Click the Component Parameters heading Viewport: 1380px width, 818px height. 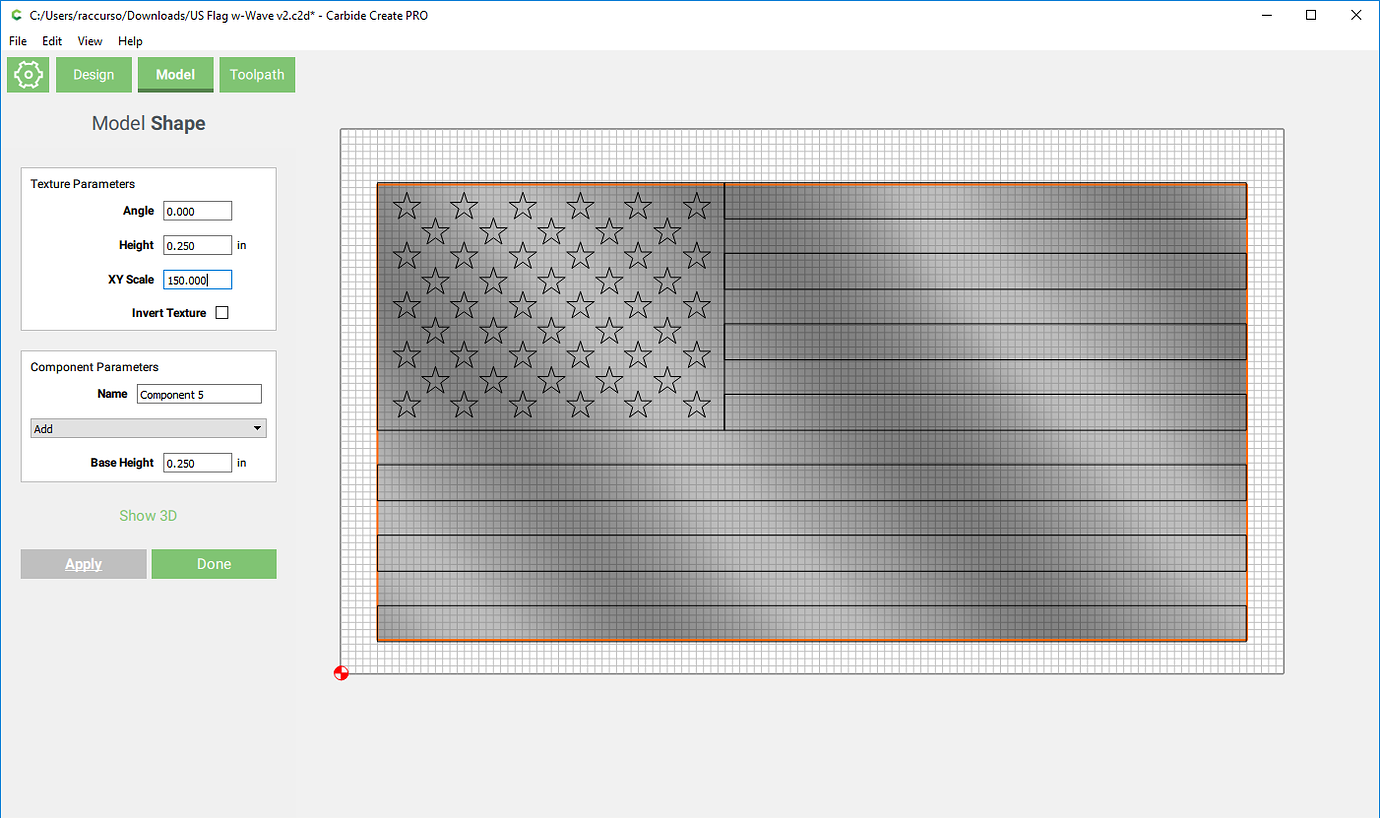click(95, 367)
